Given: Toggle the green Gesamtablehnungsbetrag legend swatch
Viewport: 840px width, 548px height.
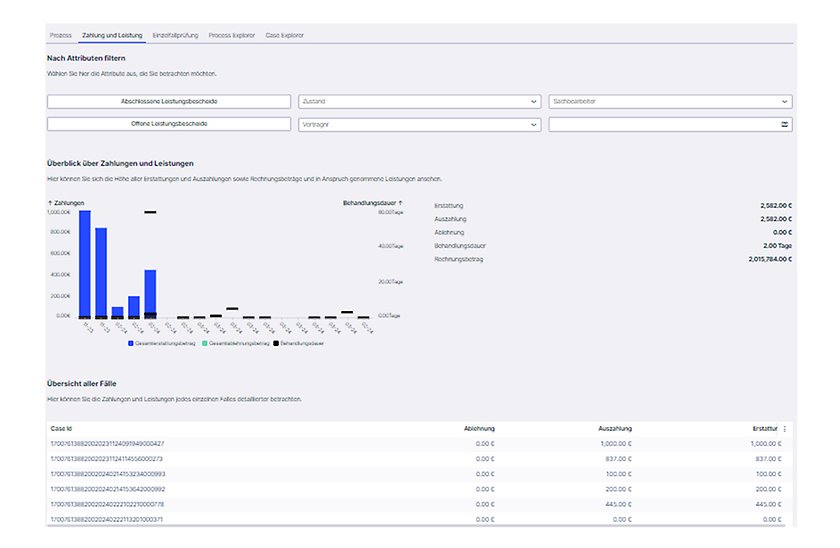Looking at the screenshot, I should click(205, 343).
